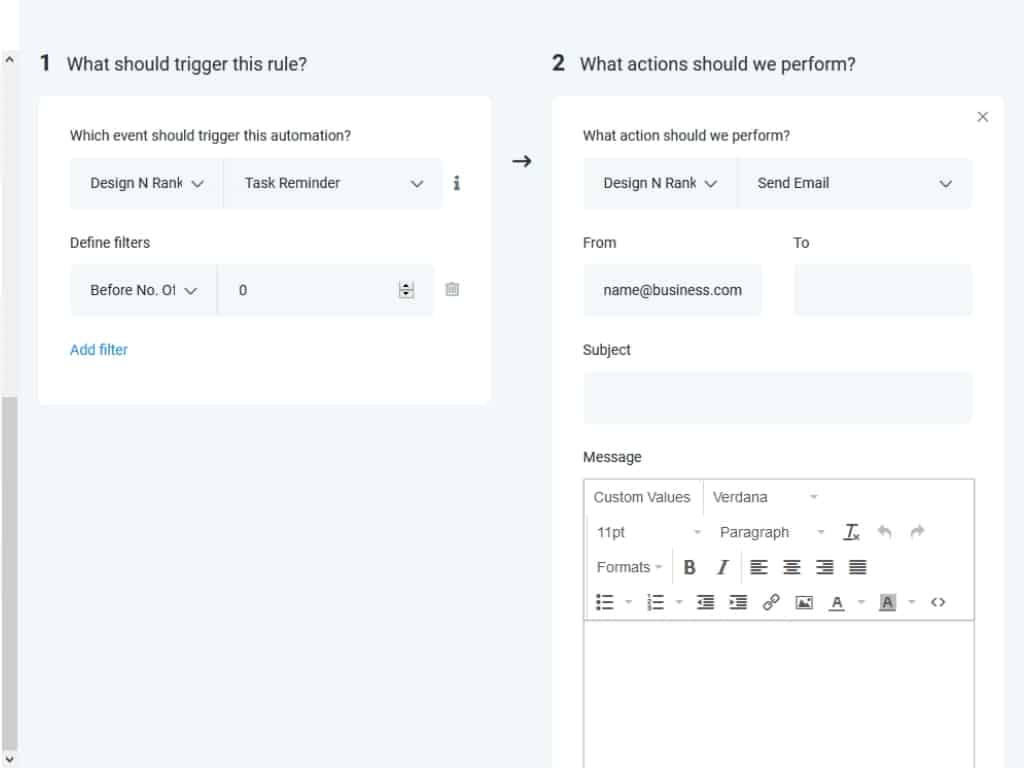Toggle italic text formatting
The image size is (1024, 768).
pyautogui.click(x=722, y=567)
